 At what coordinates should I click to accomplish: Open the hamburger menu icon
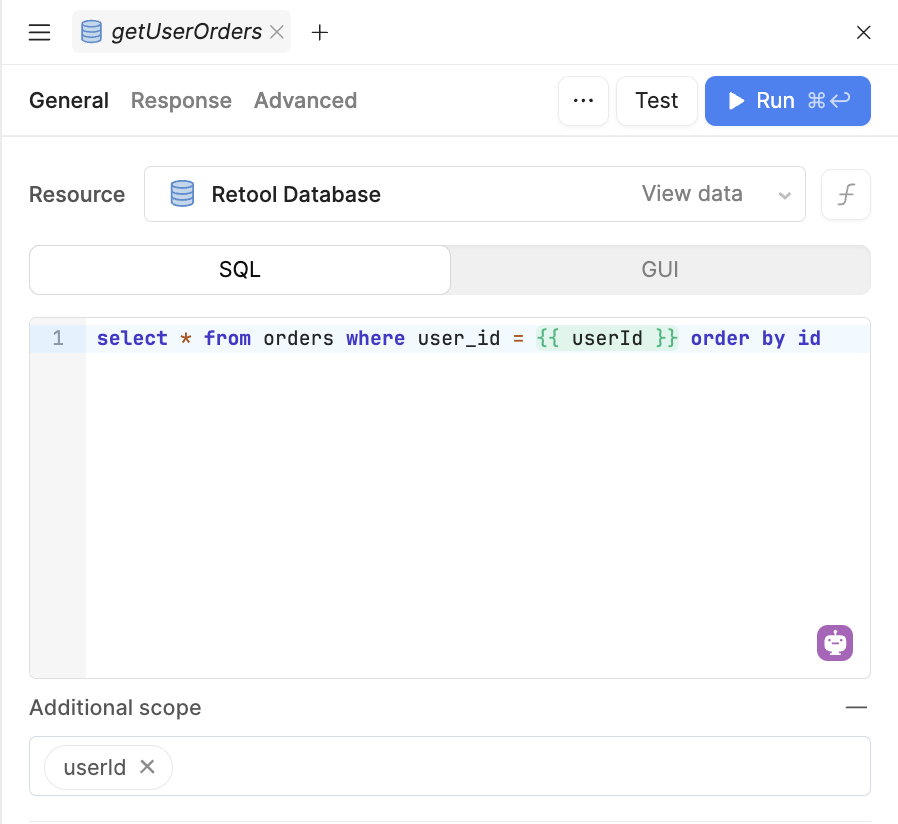point(39,33)
